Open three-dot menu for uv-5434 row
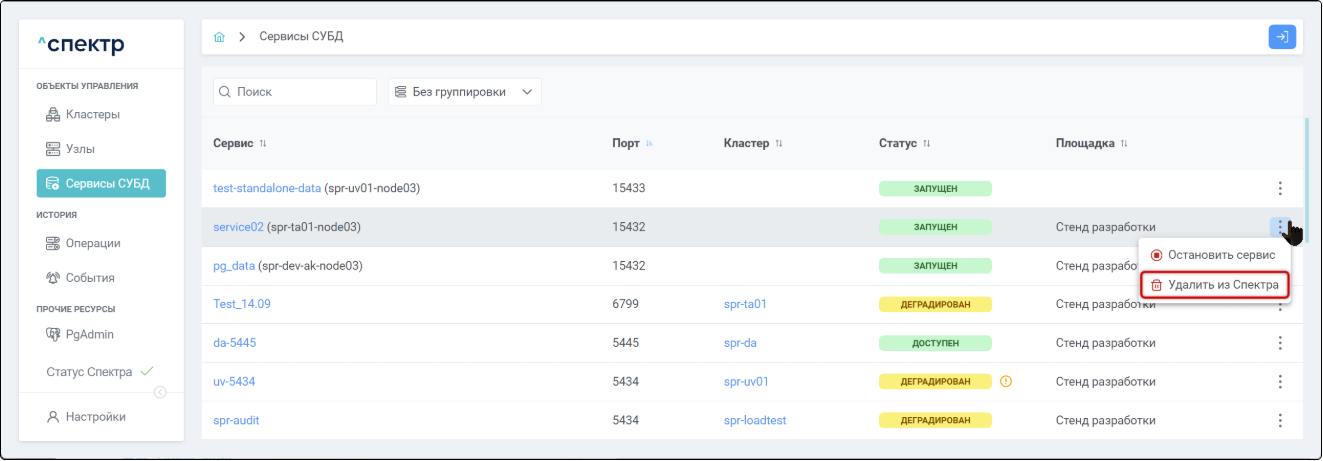The height and width of the screenshot is (461, 1323). tap(1280, 381)
